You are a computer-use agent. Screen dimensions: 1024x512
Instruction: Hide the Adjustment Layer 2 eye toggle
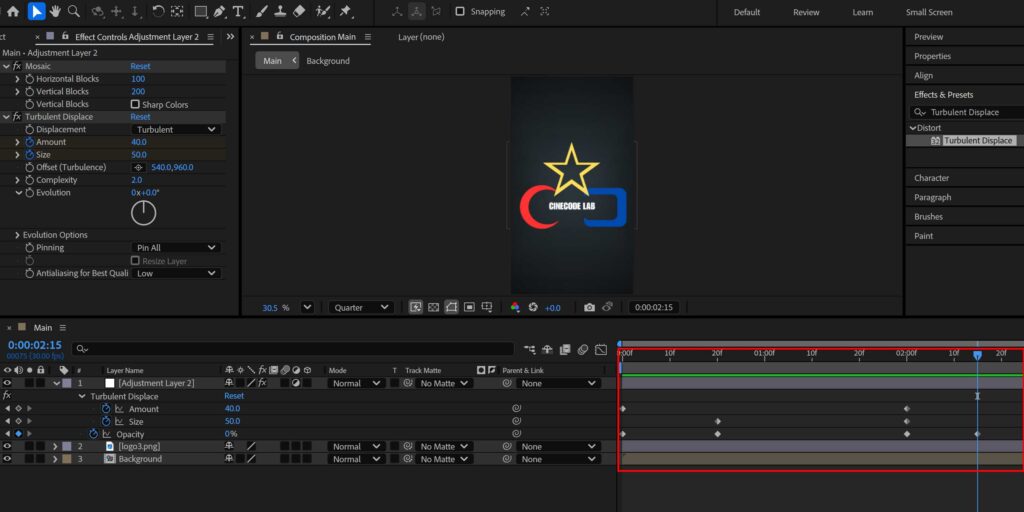(7, 383)
